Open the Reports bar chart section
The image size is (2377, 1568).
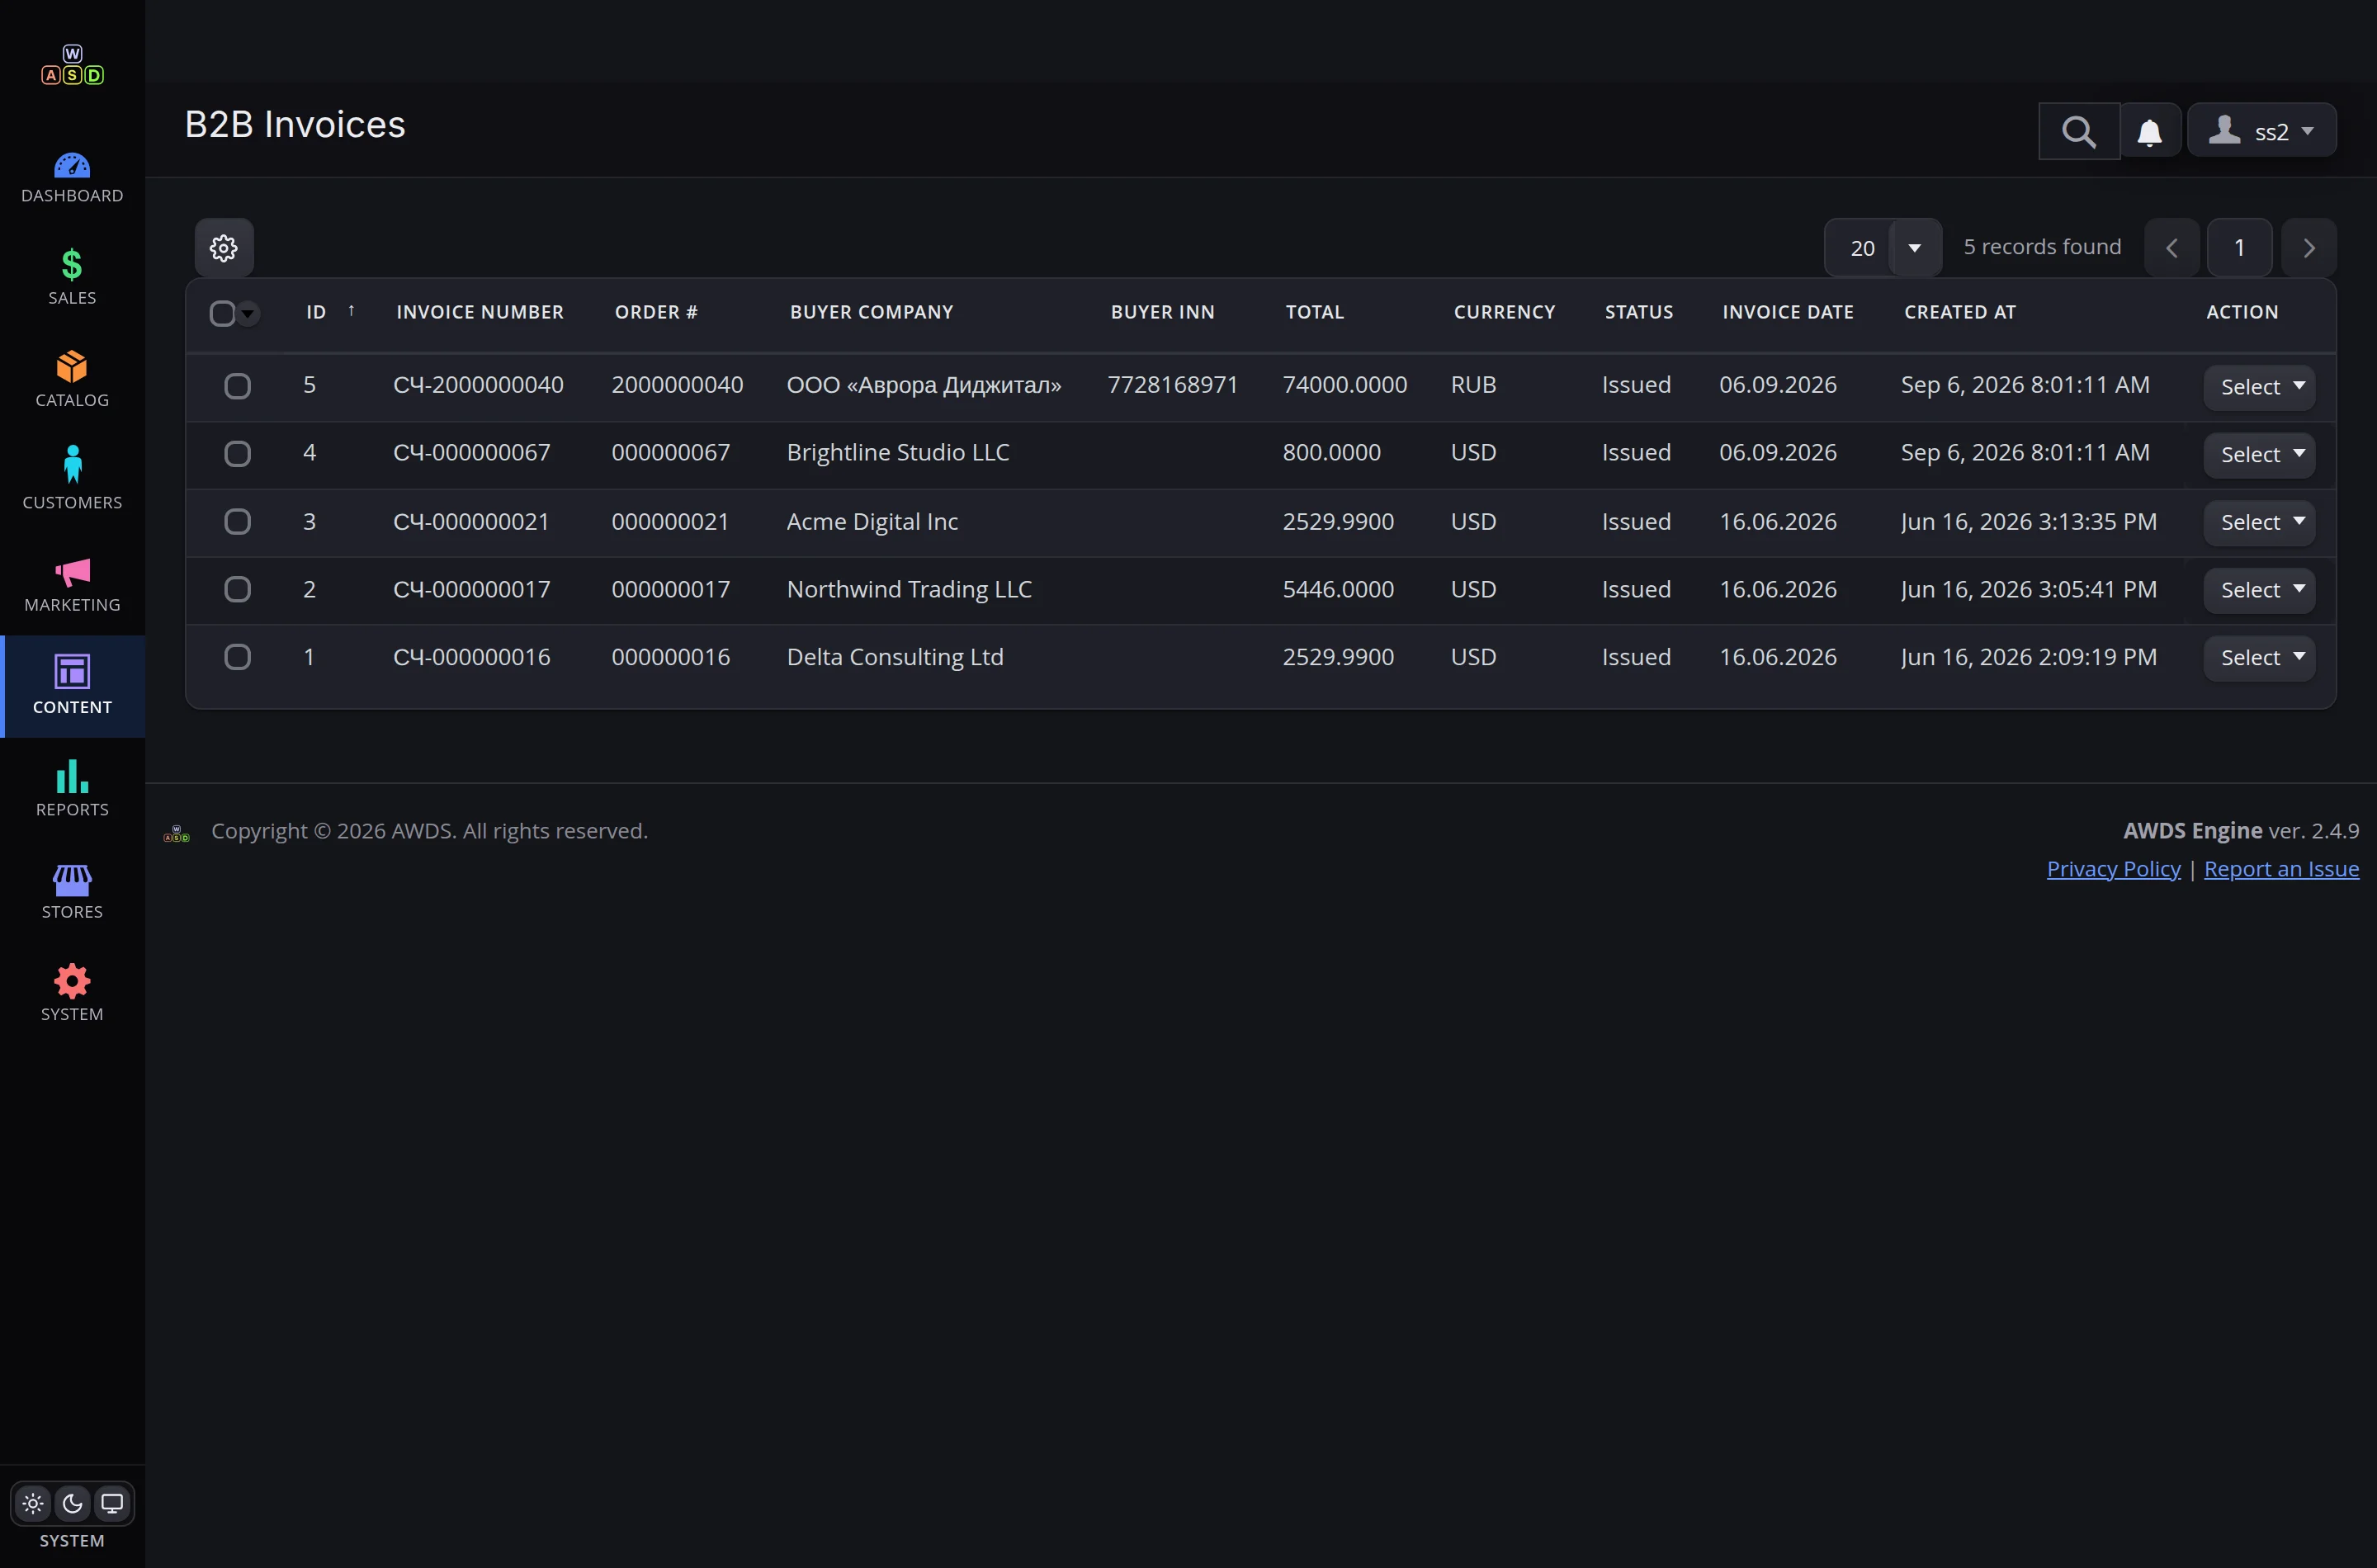click(72, 788)
